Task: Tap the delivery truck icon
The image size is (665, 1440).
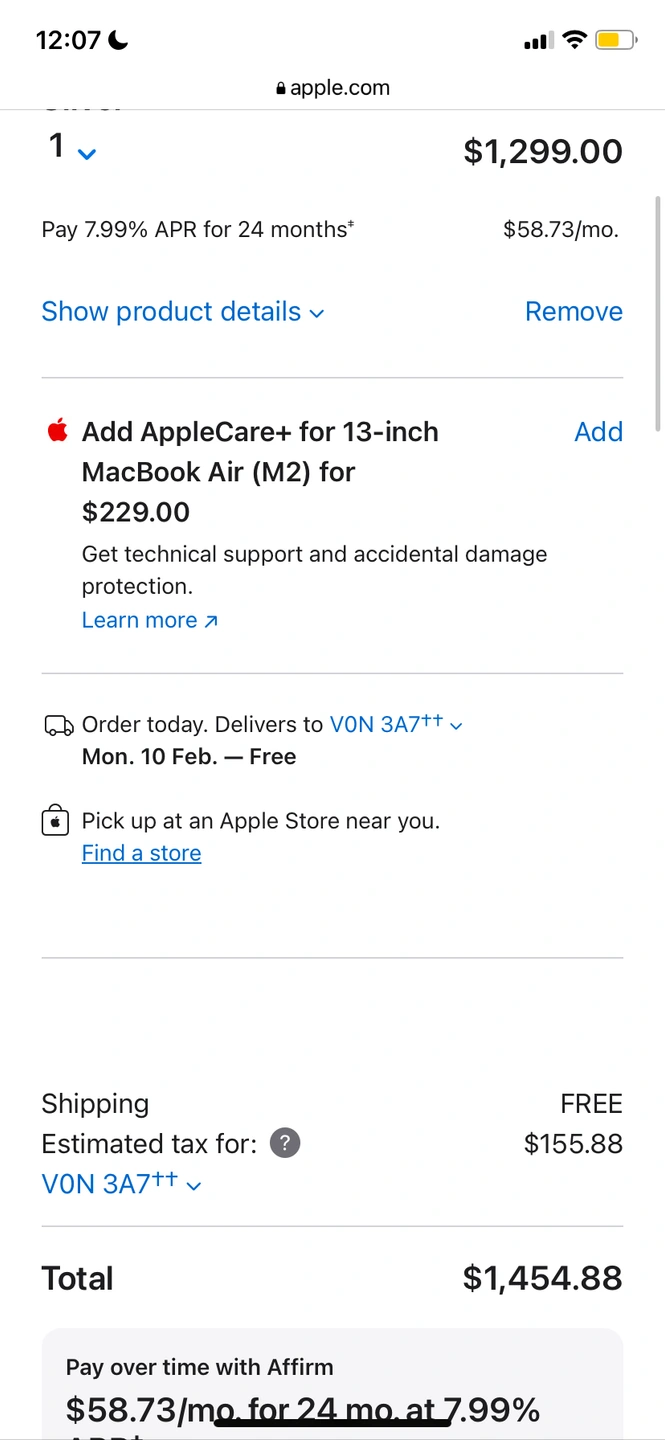Action: point(58,725)
